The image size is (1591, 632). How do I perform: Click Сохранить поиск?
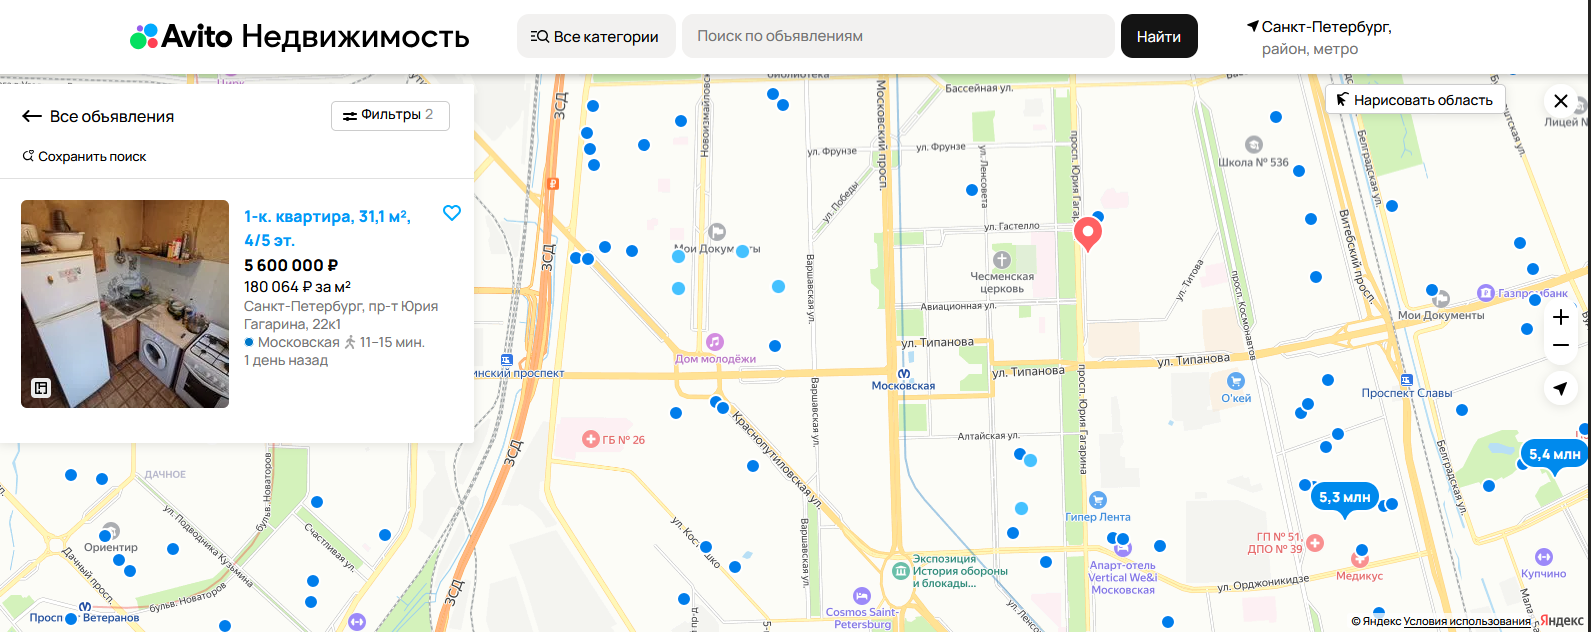pyautogui.click(x=84, y=156)
